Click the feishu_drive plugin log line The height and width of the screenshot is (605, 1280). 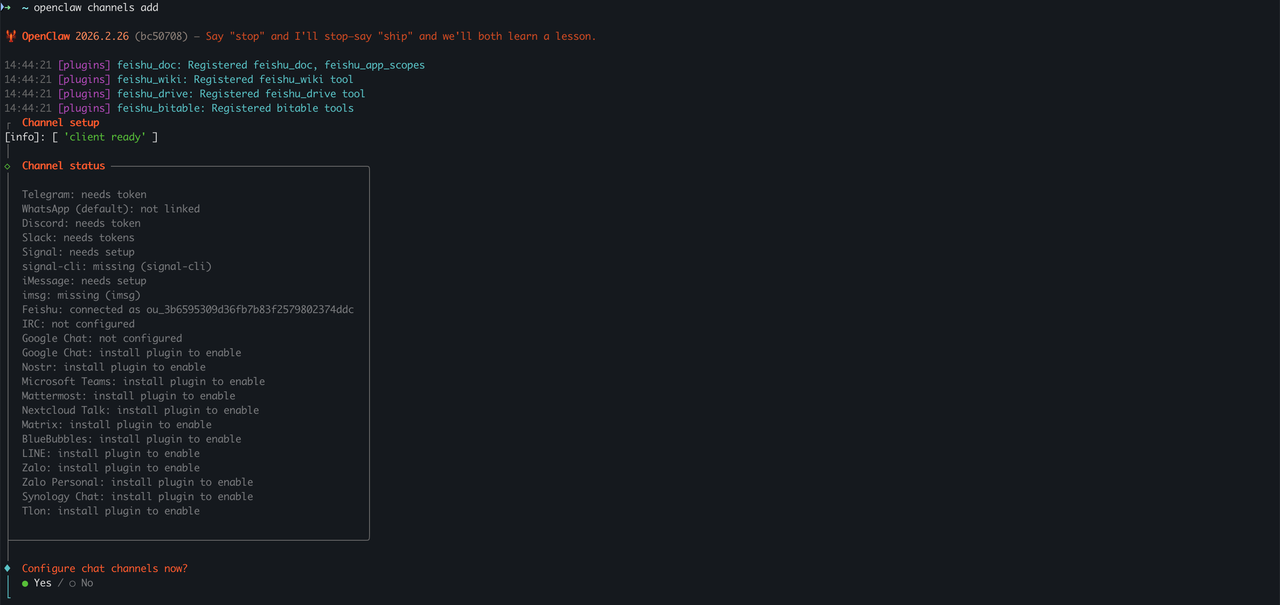[x=185, y=94]
